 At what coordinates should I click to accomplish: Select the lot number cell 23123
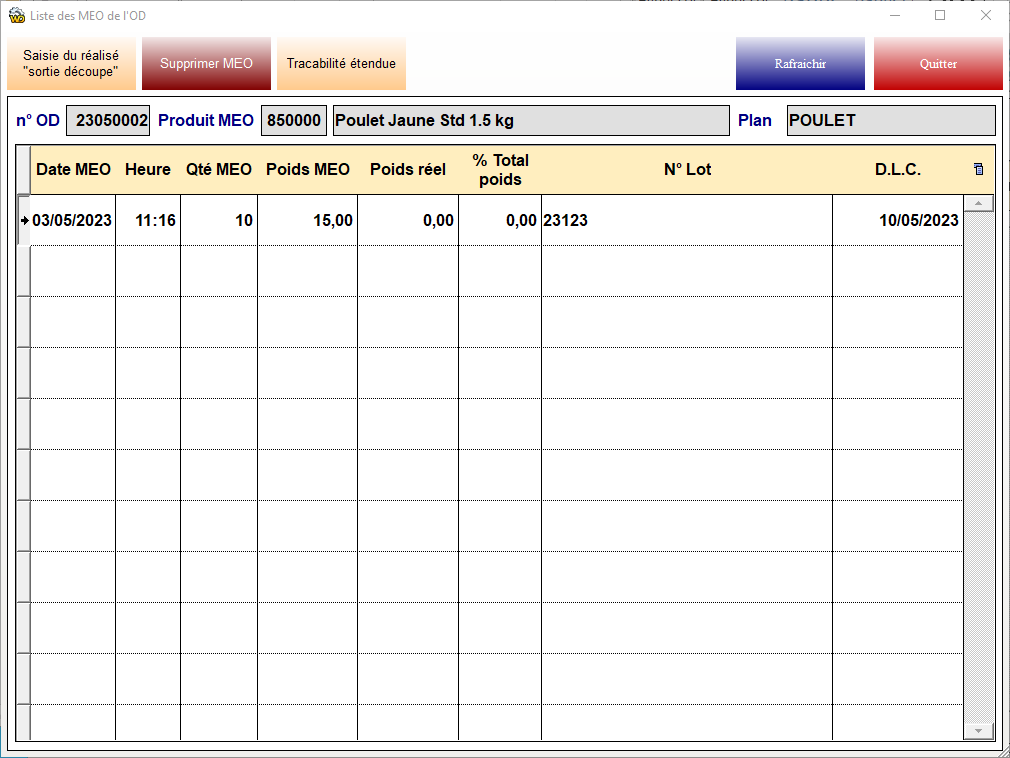pyautogui.click(x=686, y=221)
